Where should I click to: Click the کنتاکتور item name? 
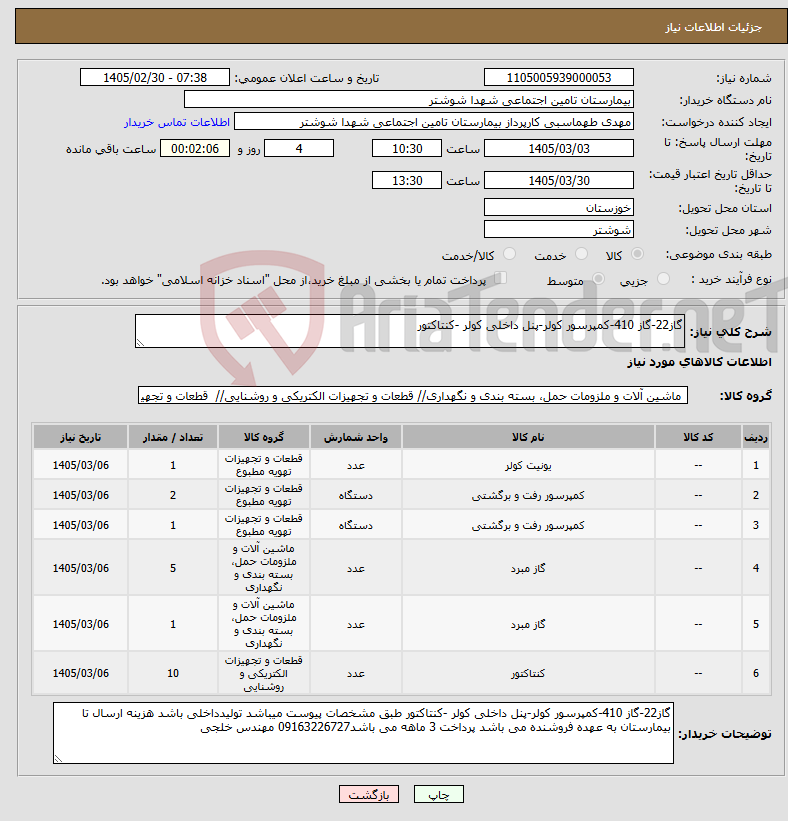coord(528,673)
